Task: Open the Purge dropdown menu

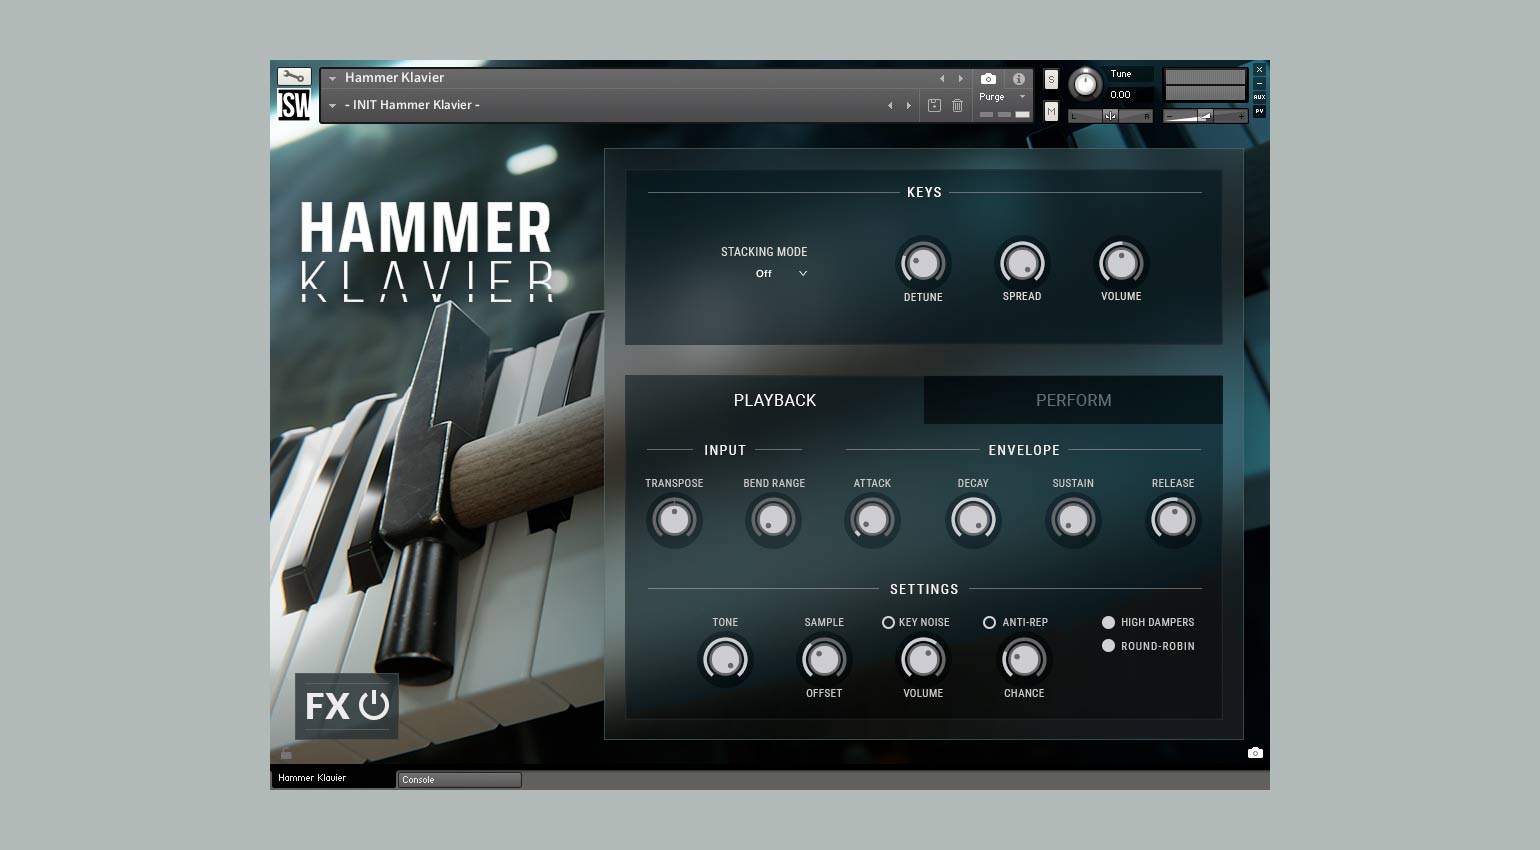Action: pos(1002,97)
